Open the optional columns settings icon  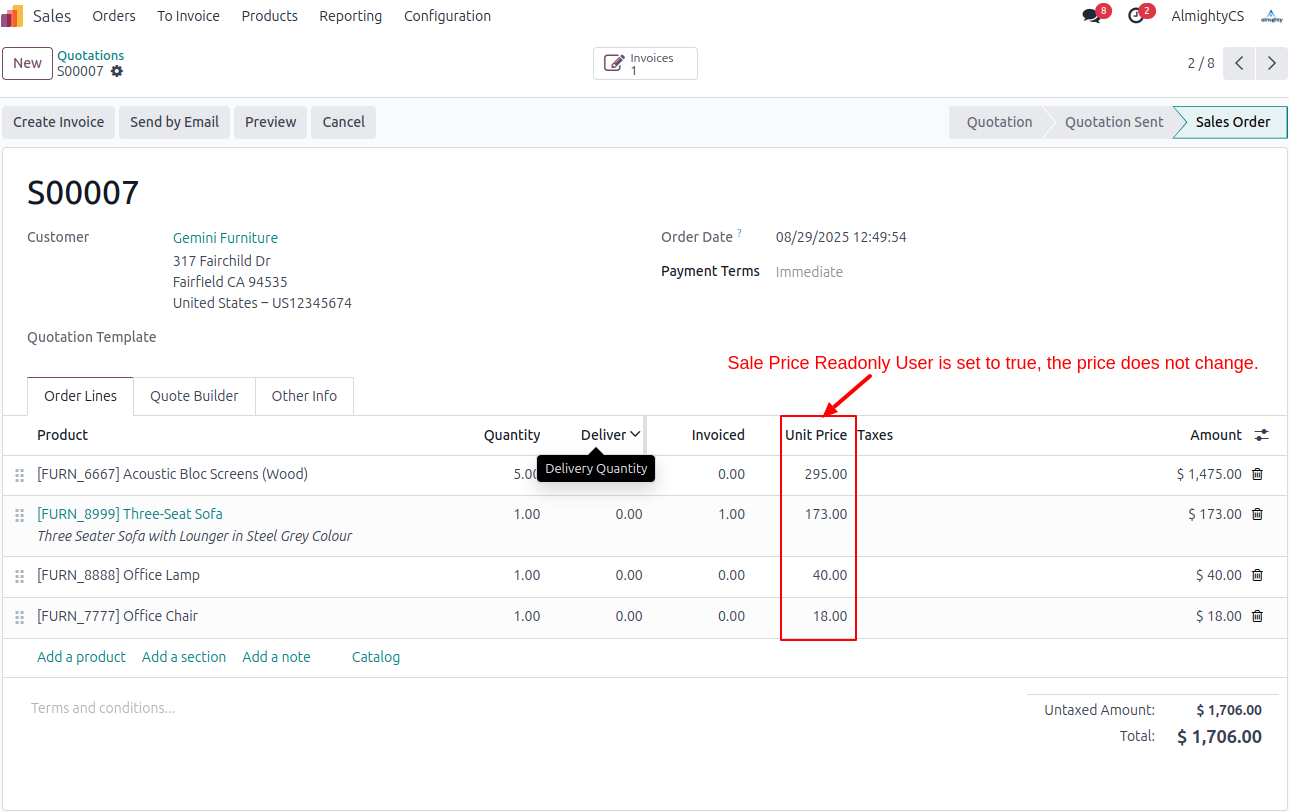click(1262, 435)
